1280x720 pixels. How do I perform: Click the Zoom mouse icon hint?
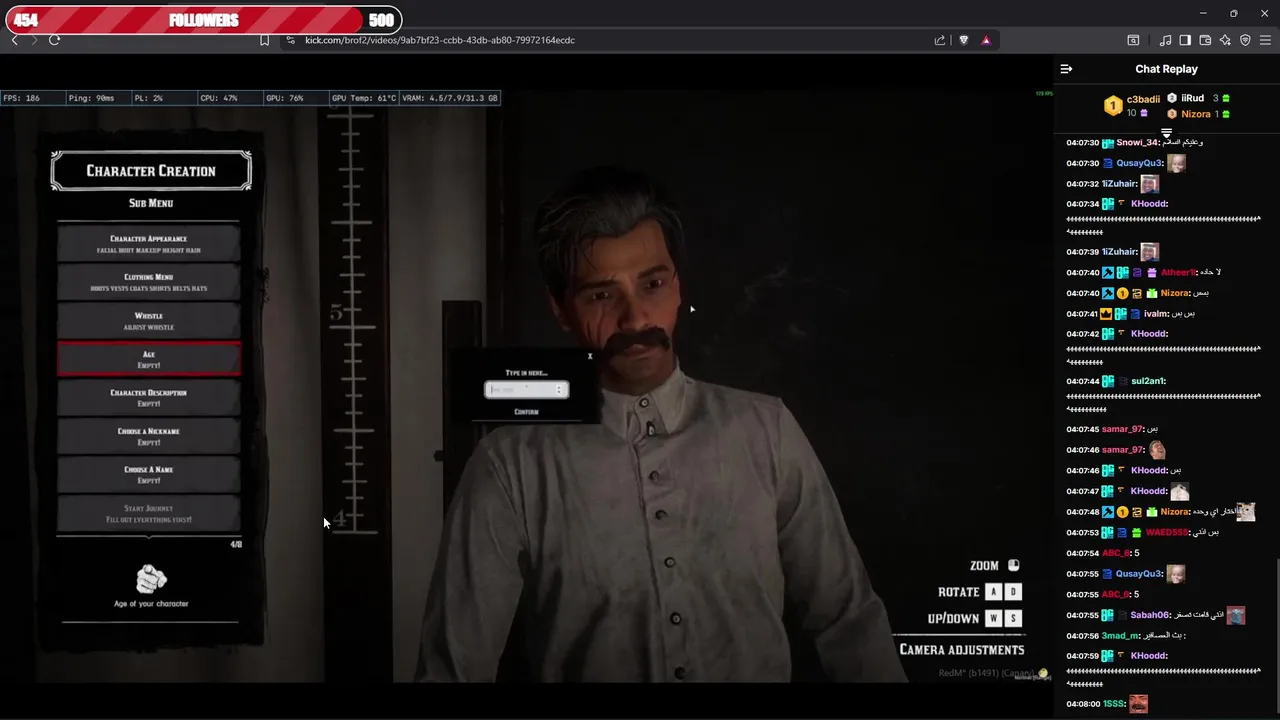point(1013,565)
